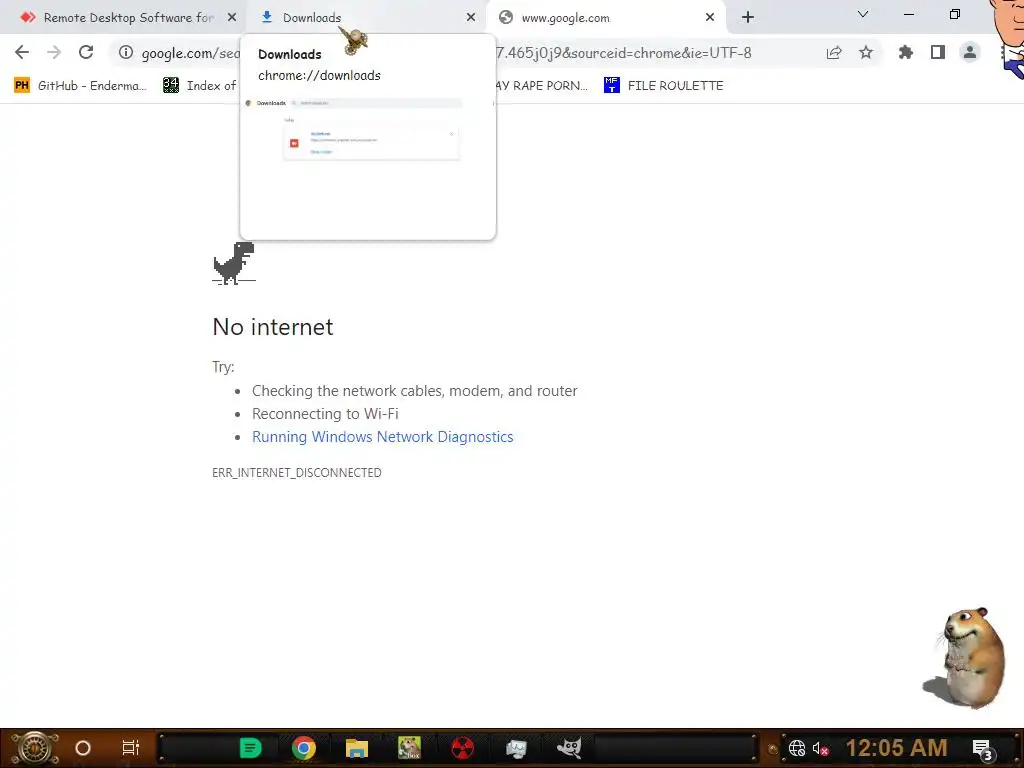Toggle the Chrome side panel
Viewport: 1024px width, 768px height.
[x=938, y=52]
